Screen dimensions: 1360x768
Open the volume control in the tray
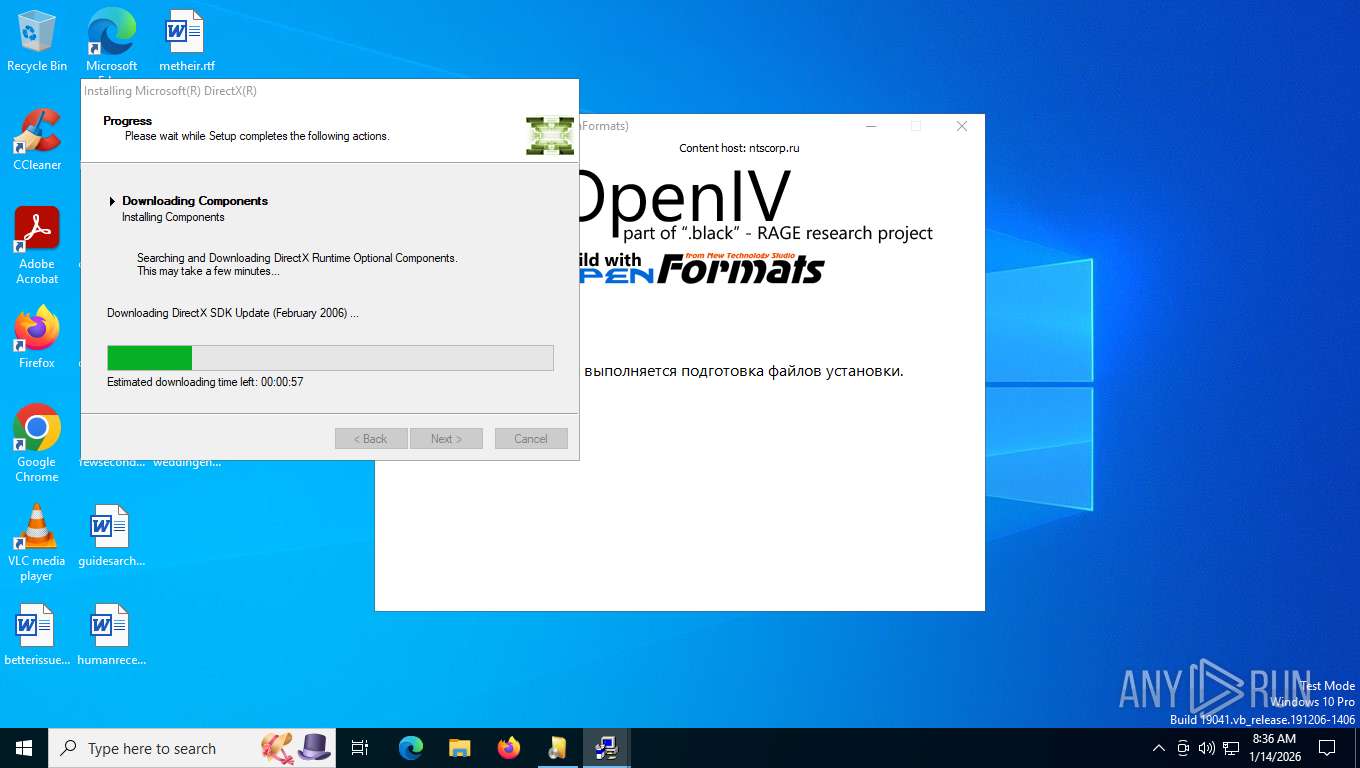pos(1206,748)
